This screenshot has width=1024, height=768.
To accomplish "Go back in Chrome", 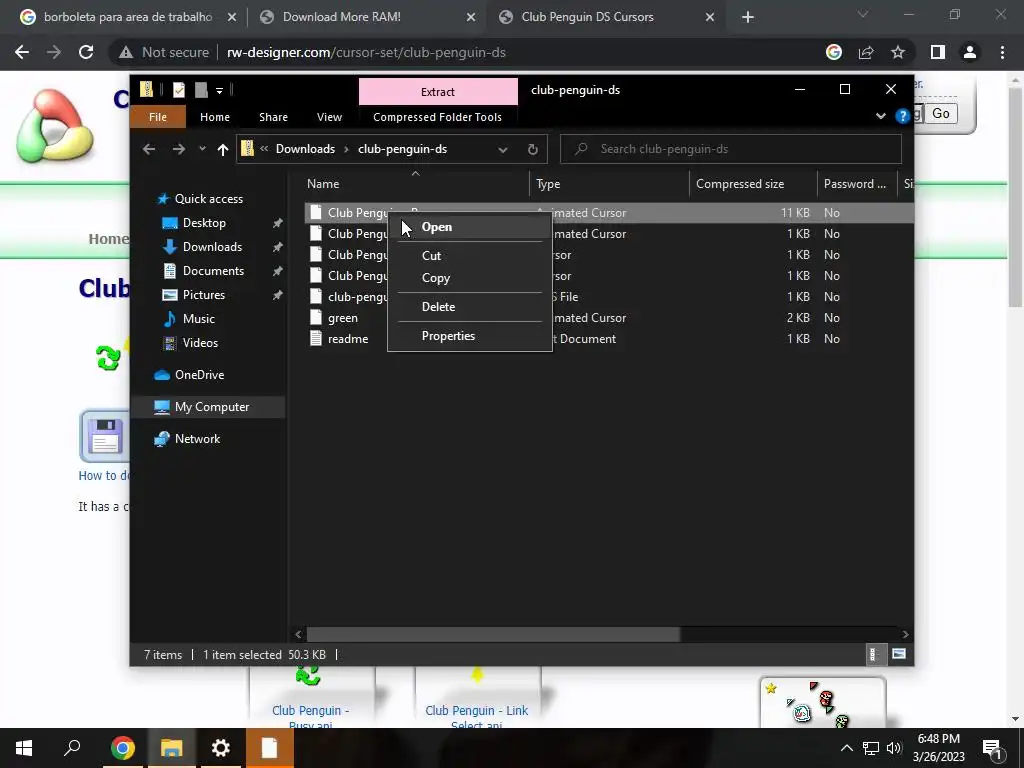I will click(22, 52).
